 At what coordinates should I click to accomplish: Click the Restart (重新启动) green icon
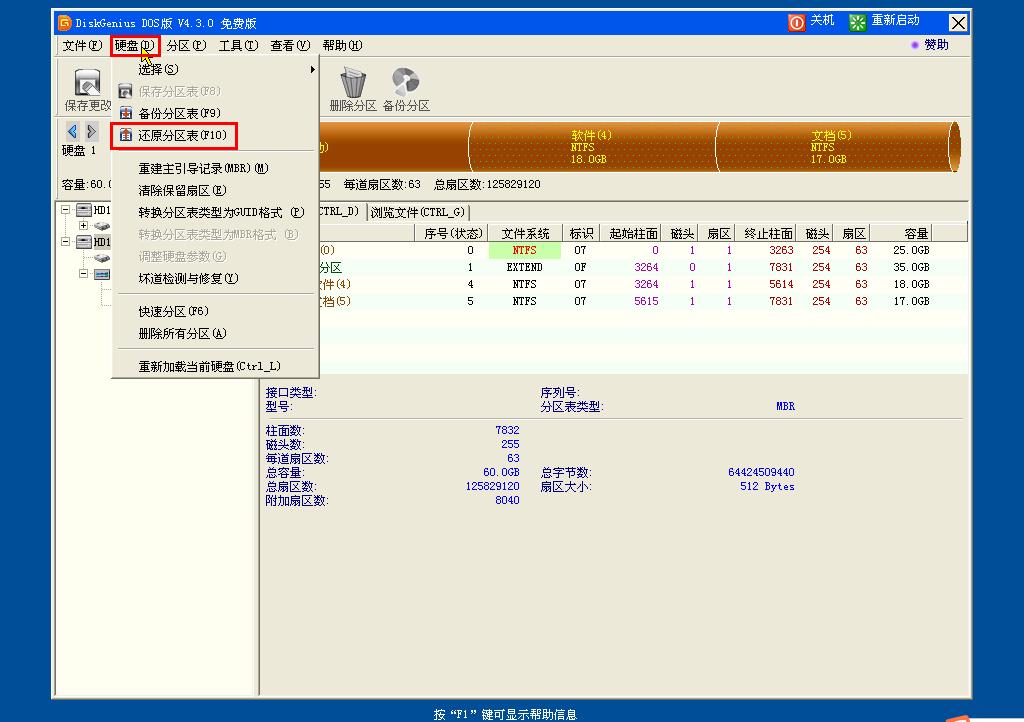pos(857,23)
